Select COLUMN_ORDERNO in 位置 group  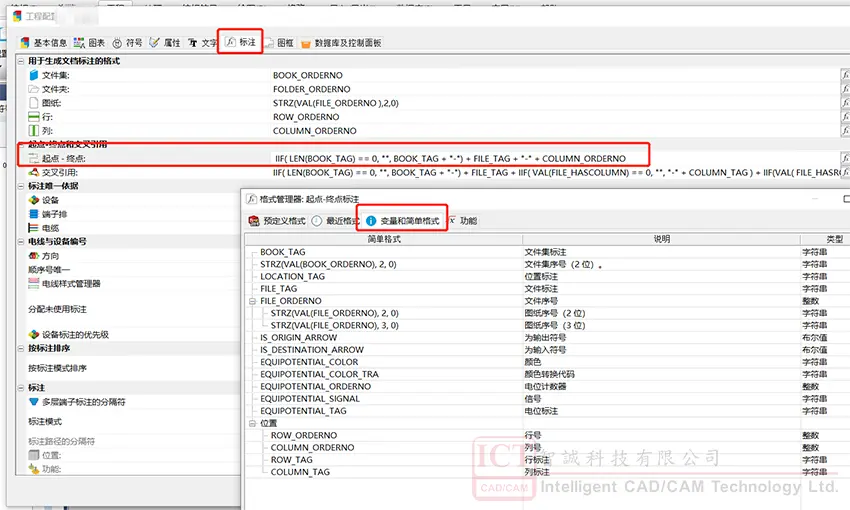(x=312, y=447)
